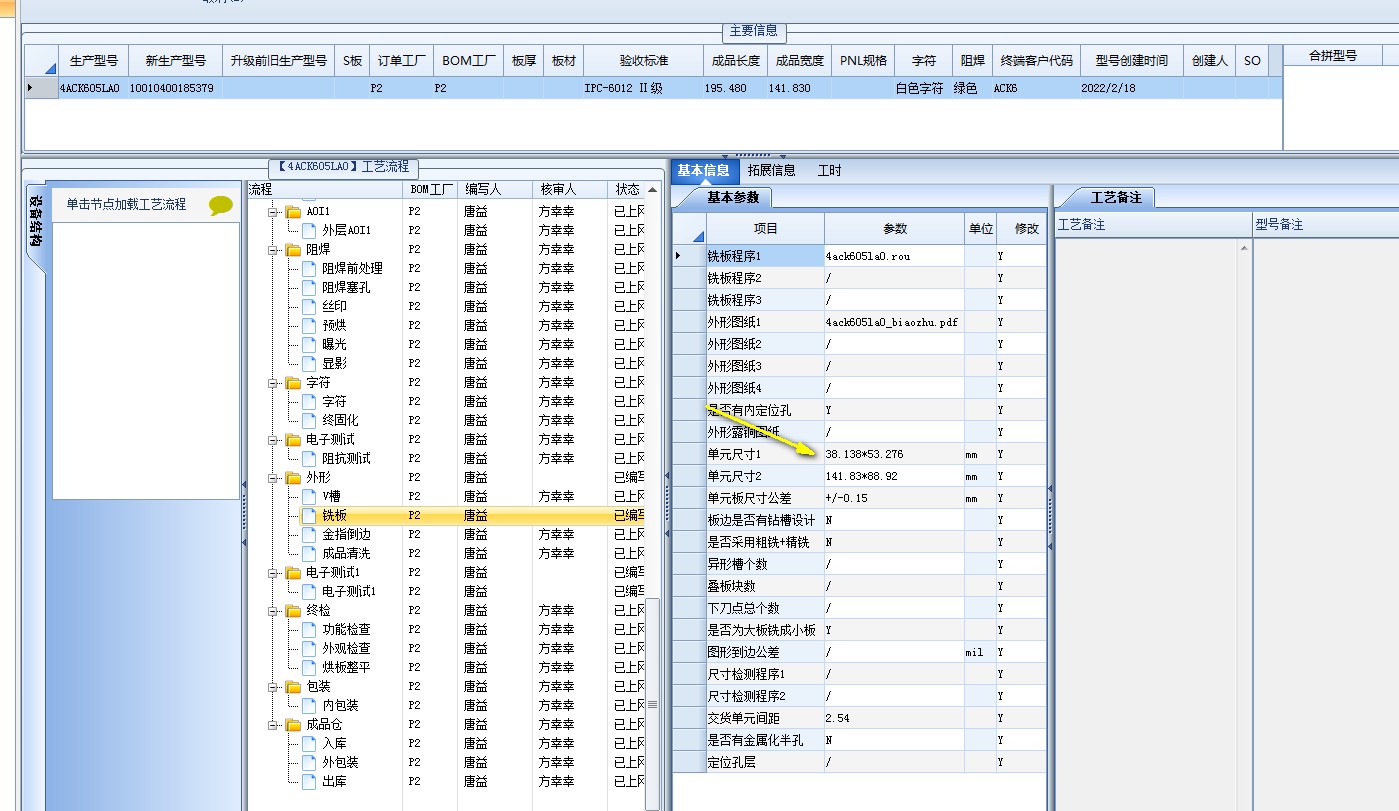
Task: Sort by 生产型号 column header
Action: (x=94, y=61)
